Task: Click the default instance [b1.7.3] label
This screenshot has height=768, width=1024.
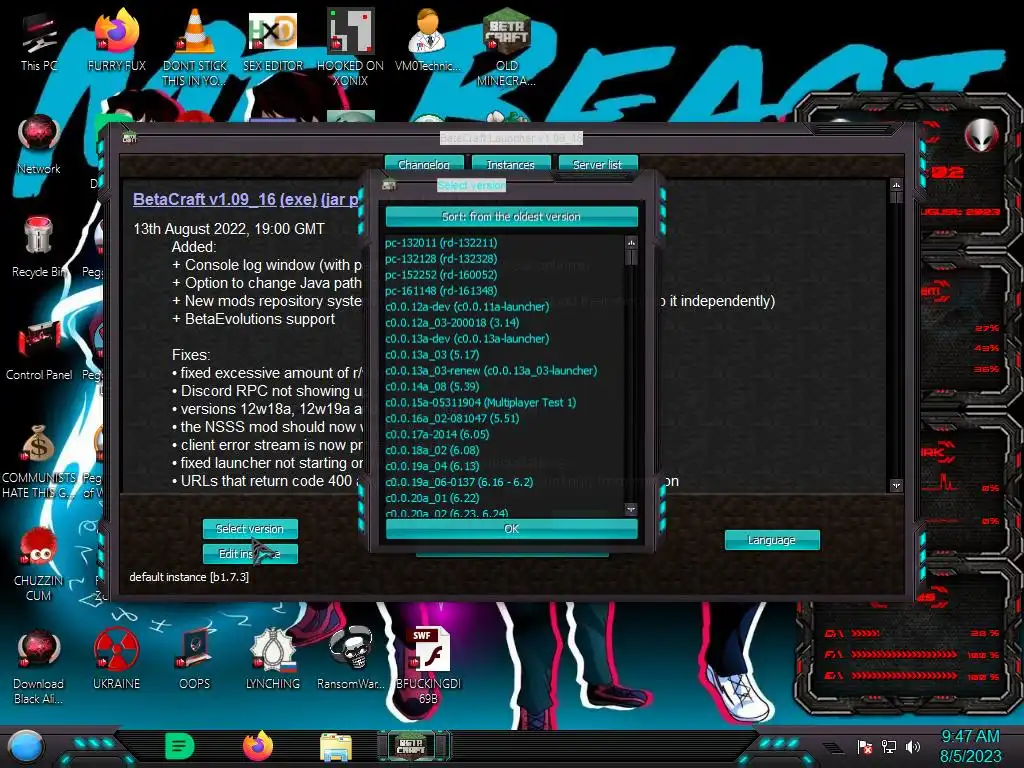Action: tap(189, 577)
